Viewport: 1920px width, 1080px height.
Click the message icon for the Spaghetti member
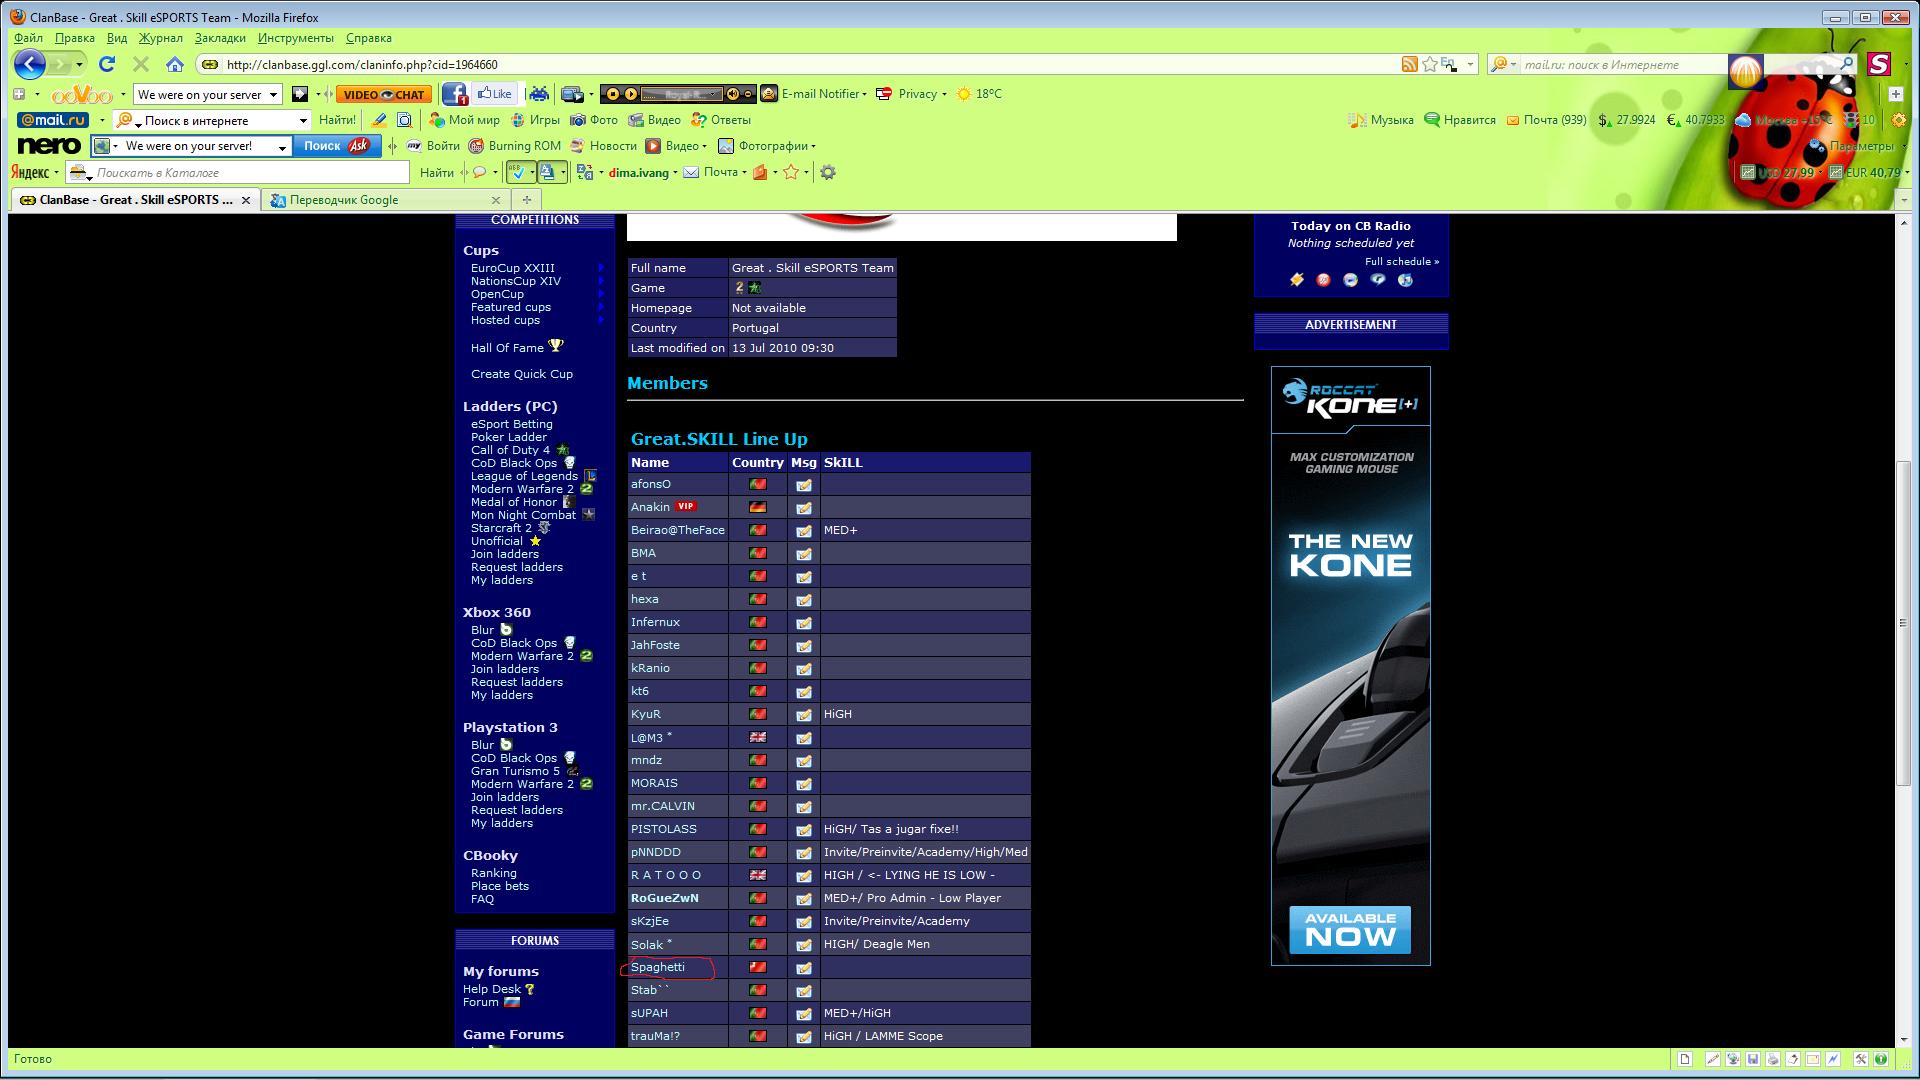(x=804, y=968)
